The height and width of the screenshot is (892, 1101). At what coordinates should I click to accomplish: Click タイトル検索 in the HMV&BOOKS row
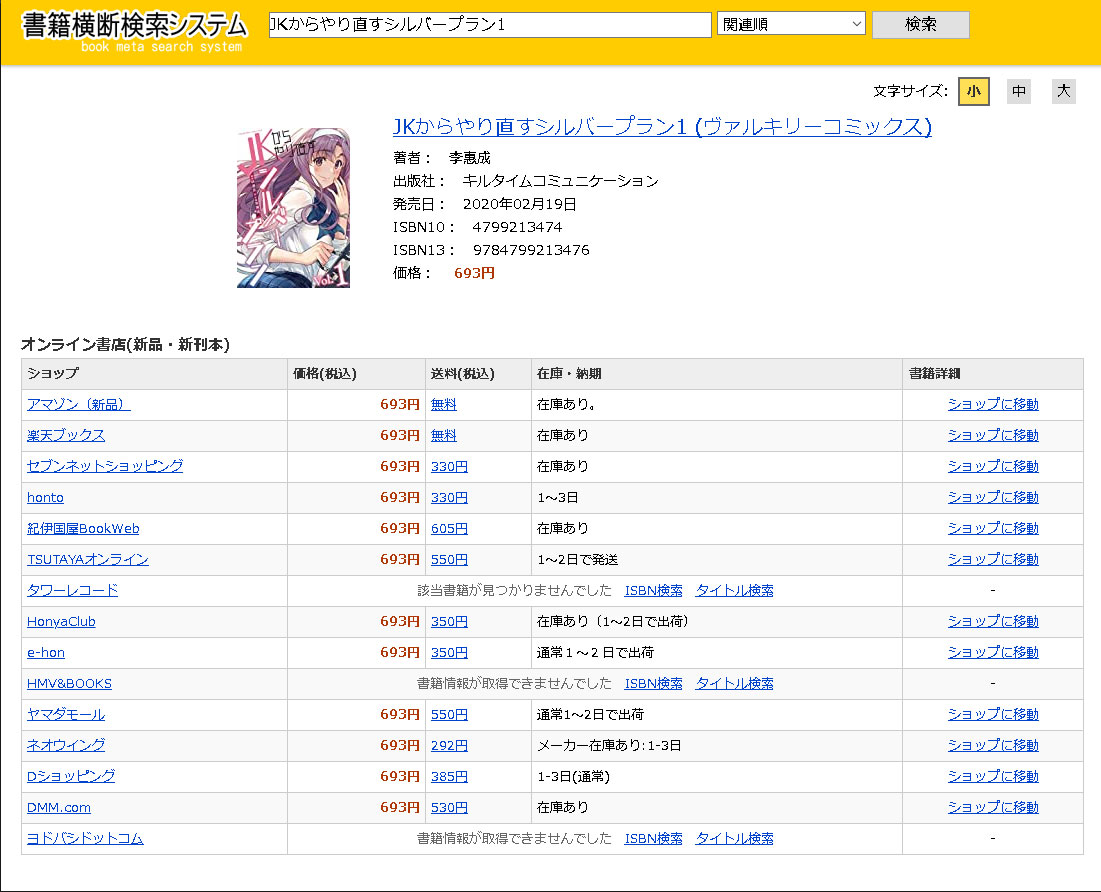(x=734, y=683)
